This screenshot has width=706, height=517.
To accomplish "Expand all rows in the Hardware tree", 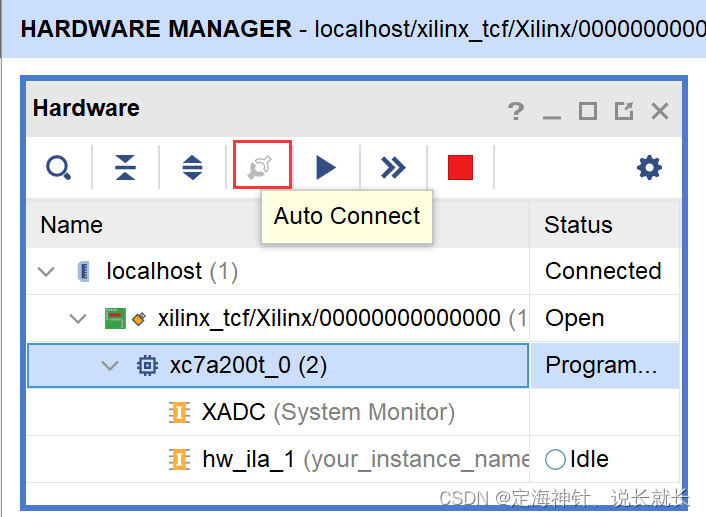I will [192, 168].
